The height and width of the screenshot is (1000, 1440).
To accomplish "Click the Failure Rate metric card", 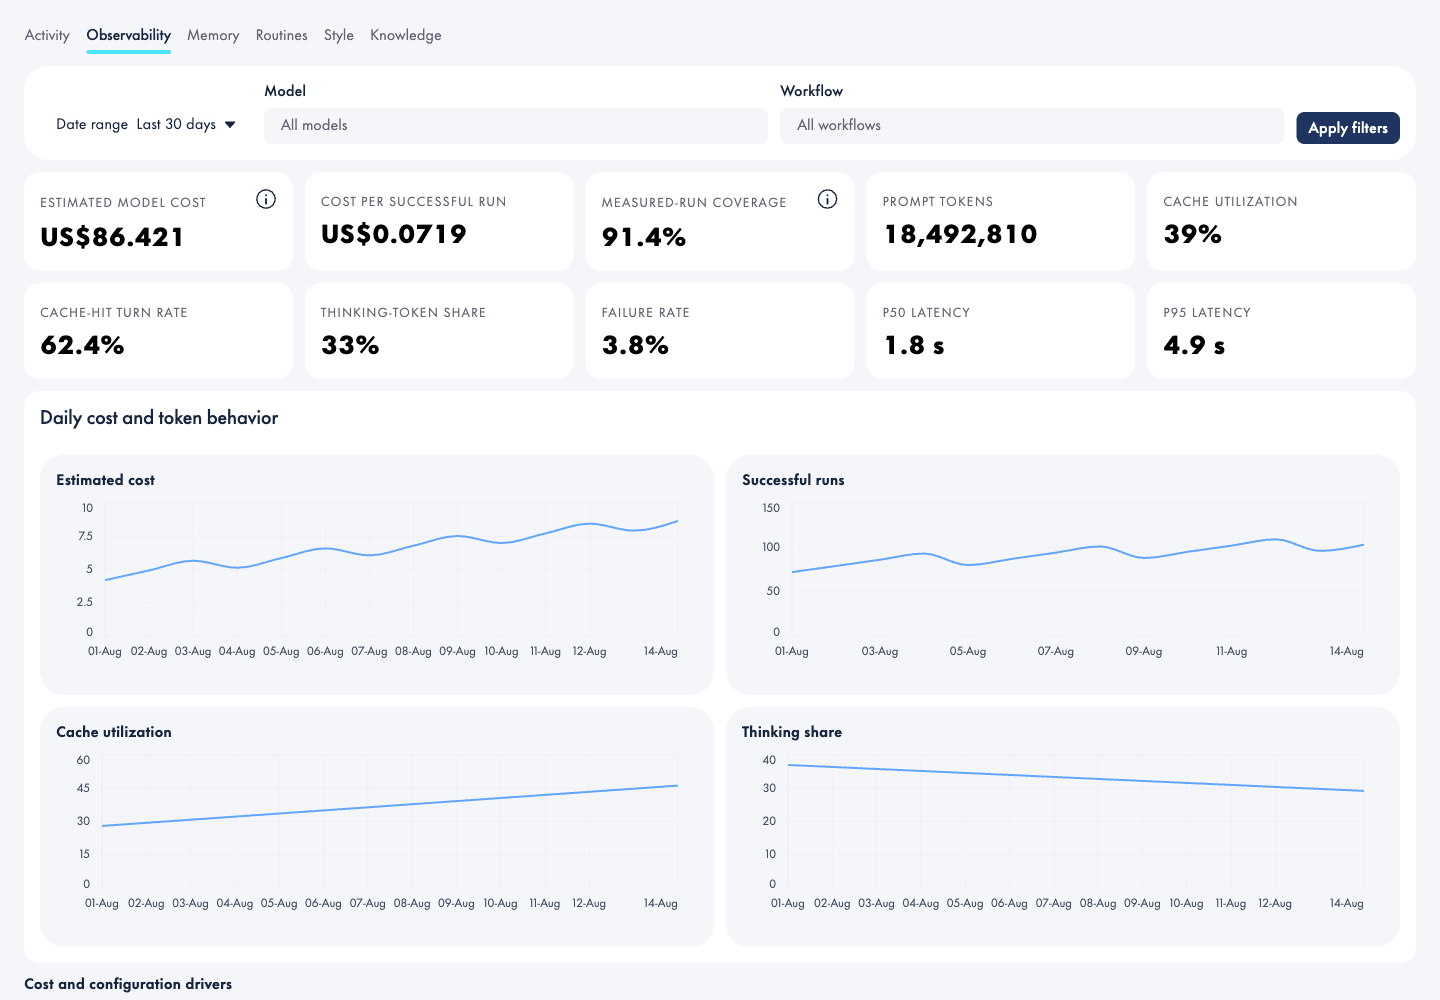I will (x=720, y=331).
